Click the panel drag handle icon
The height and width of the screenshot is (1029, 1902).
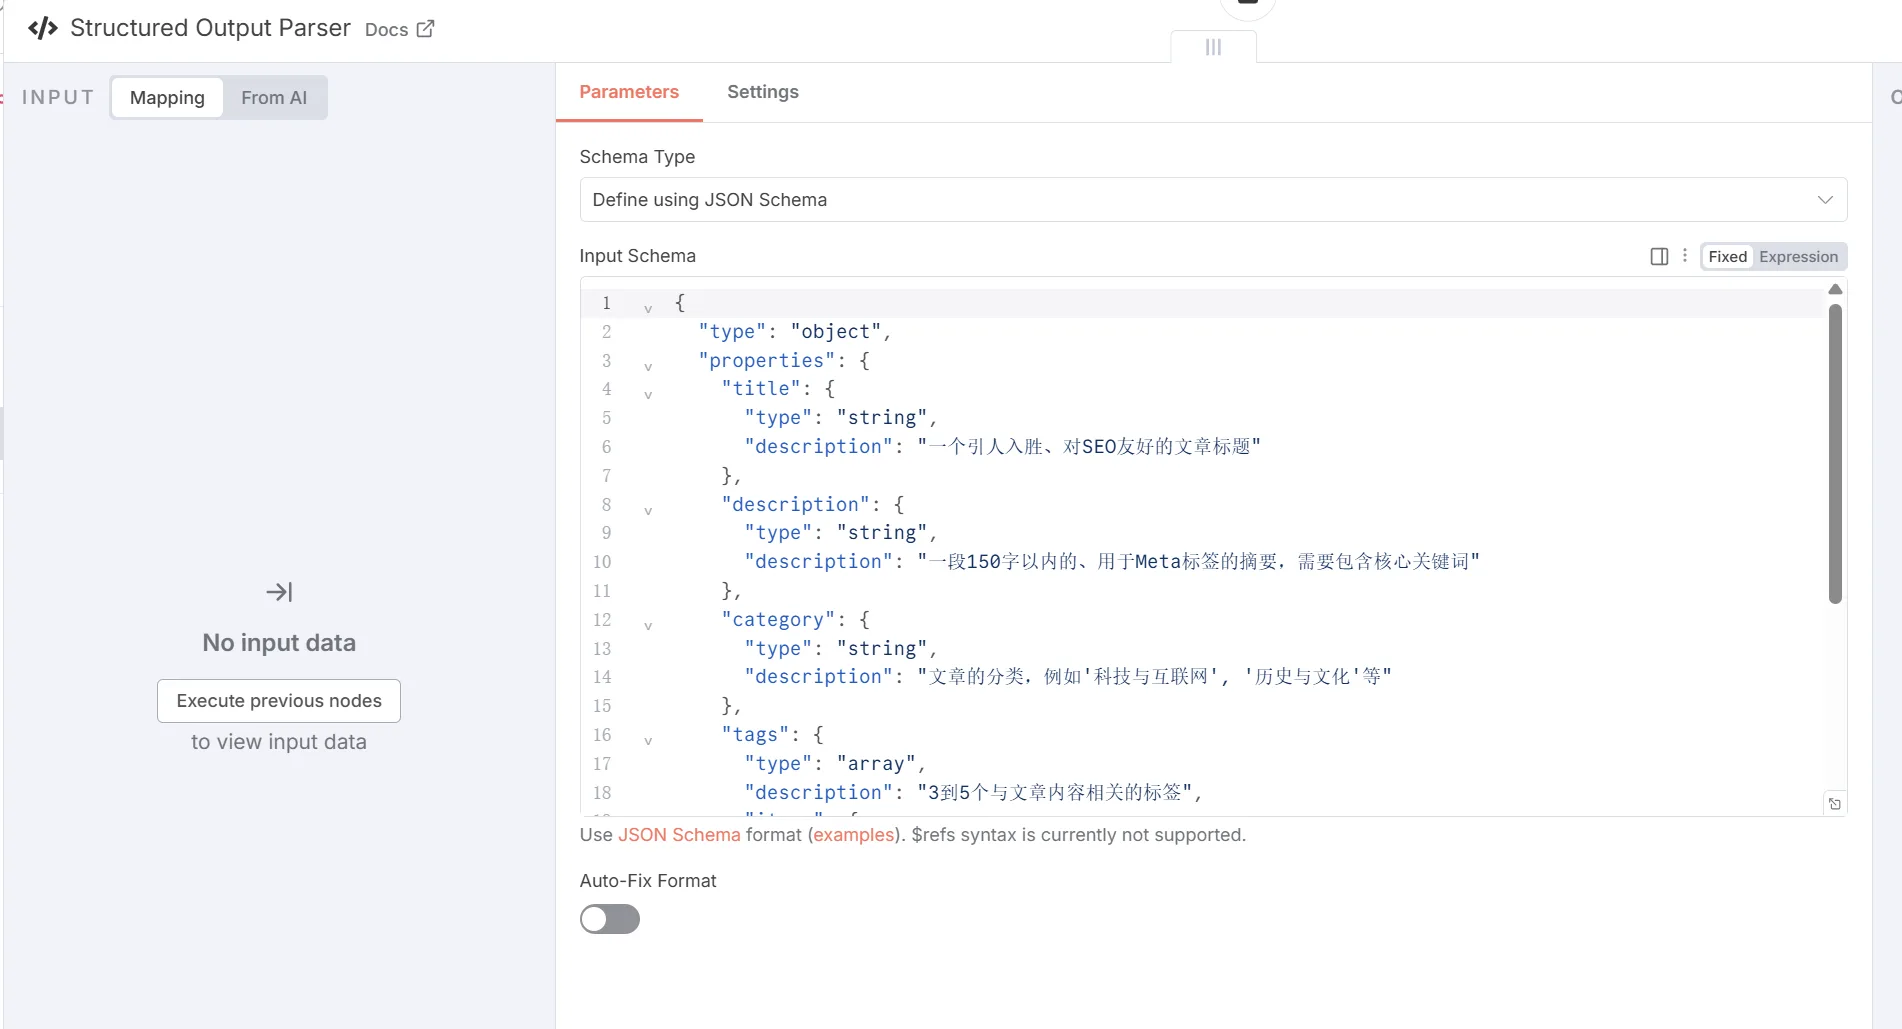(x=1213, y=47)
